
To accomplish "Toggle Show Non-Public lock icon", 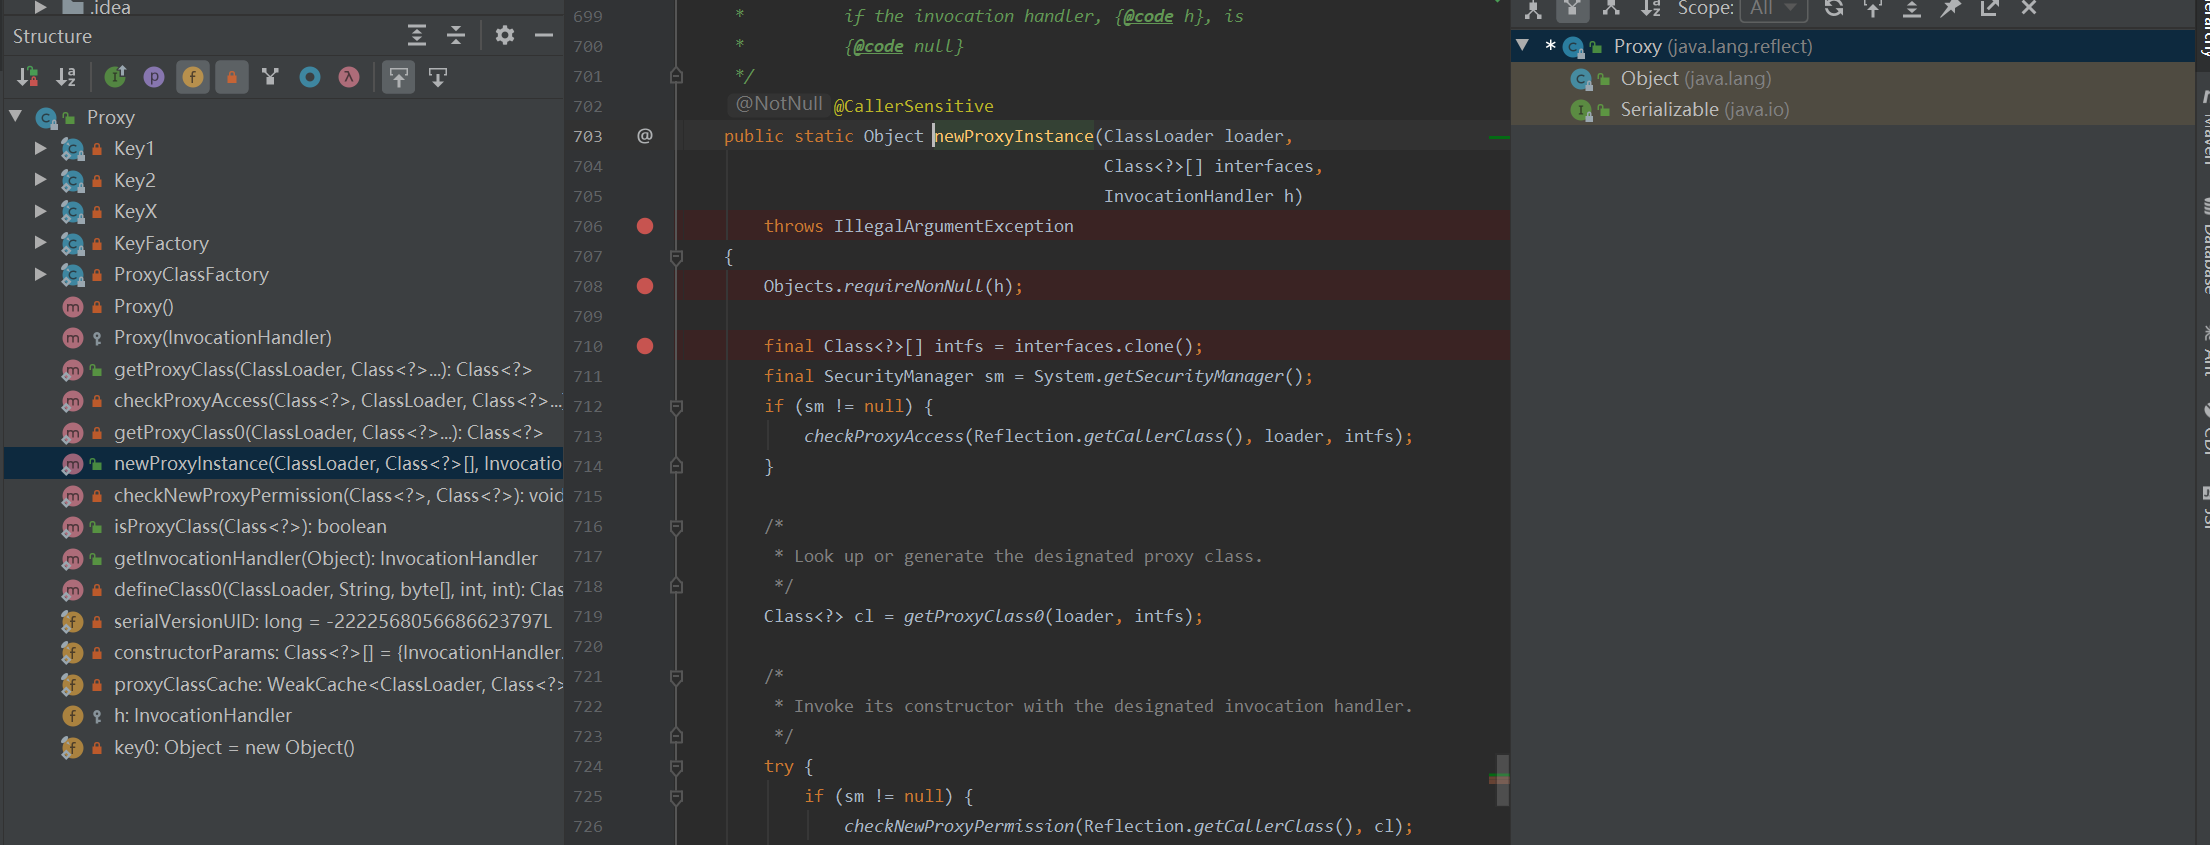I will click(232, 77).
